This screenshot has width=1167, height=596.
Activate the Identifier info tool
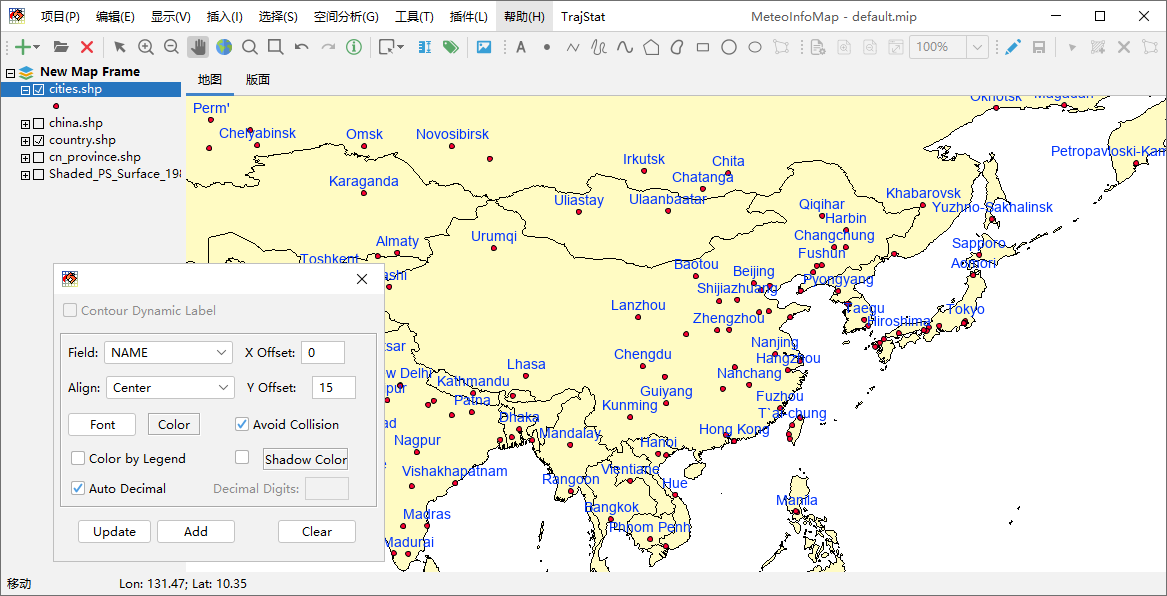[354, 47]
